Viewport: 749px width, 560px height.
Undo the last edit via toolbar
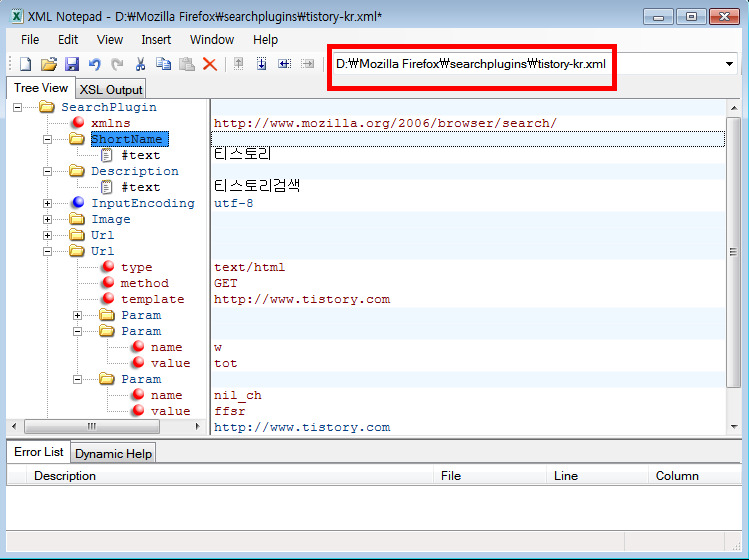(x=94, y=64)
